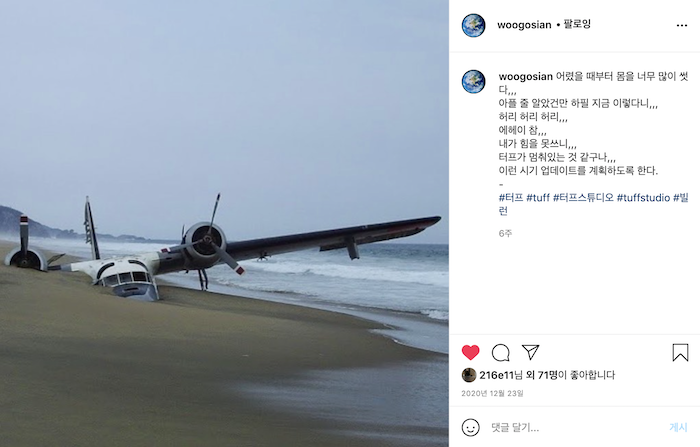
Task: Click the crashed airplane beach photo
Action: coord(224,223)
